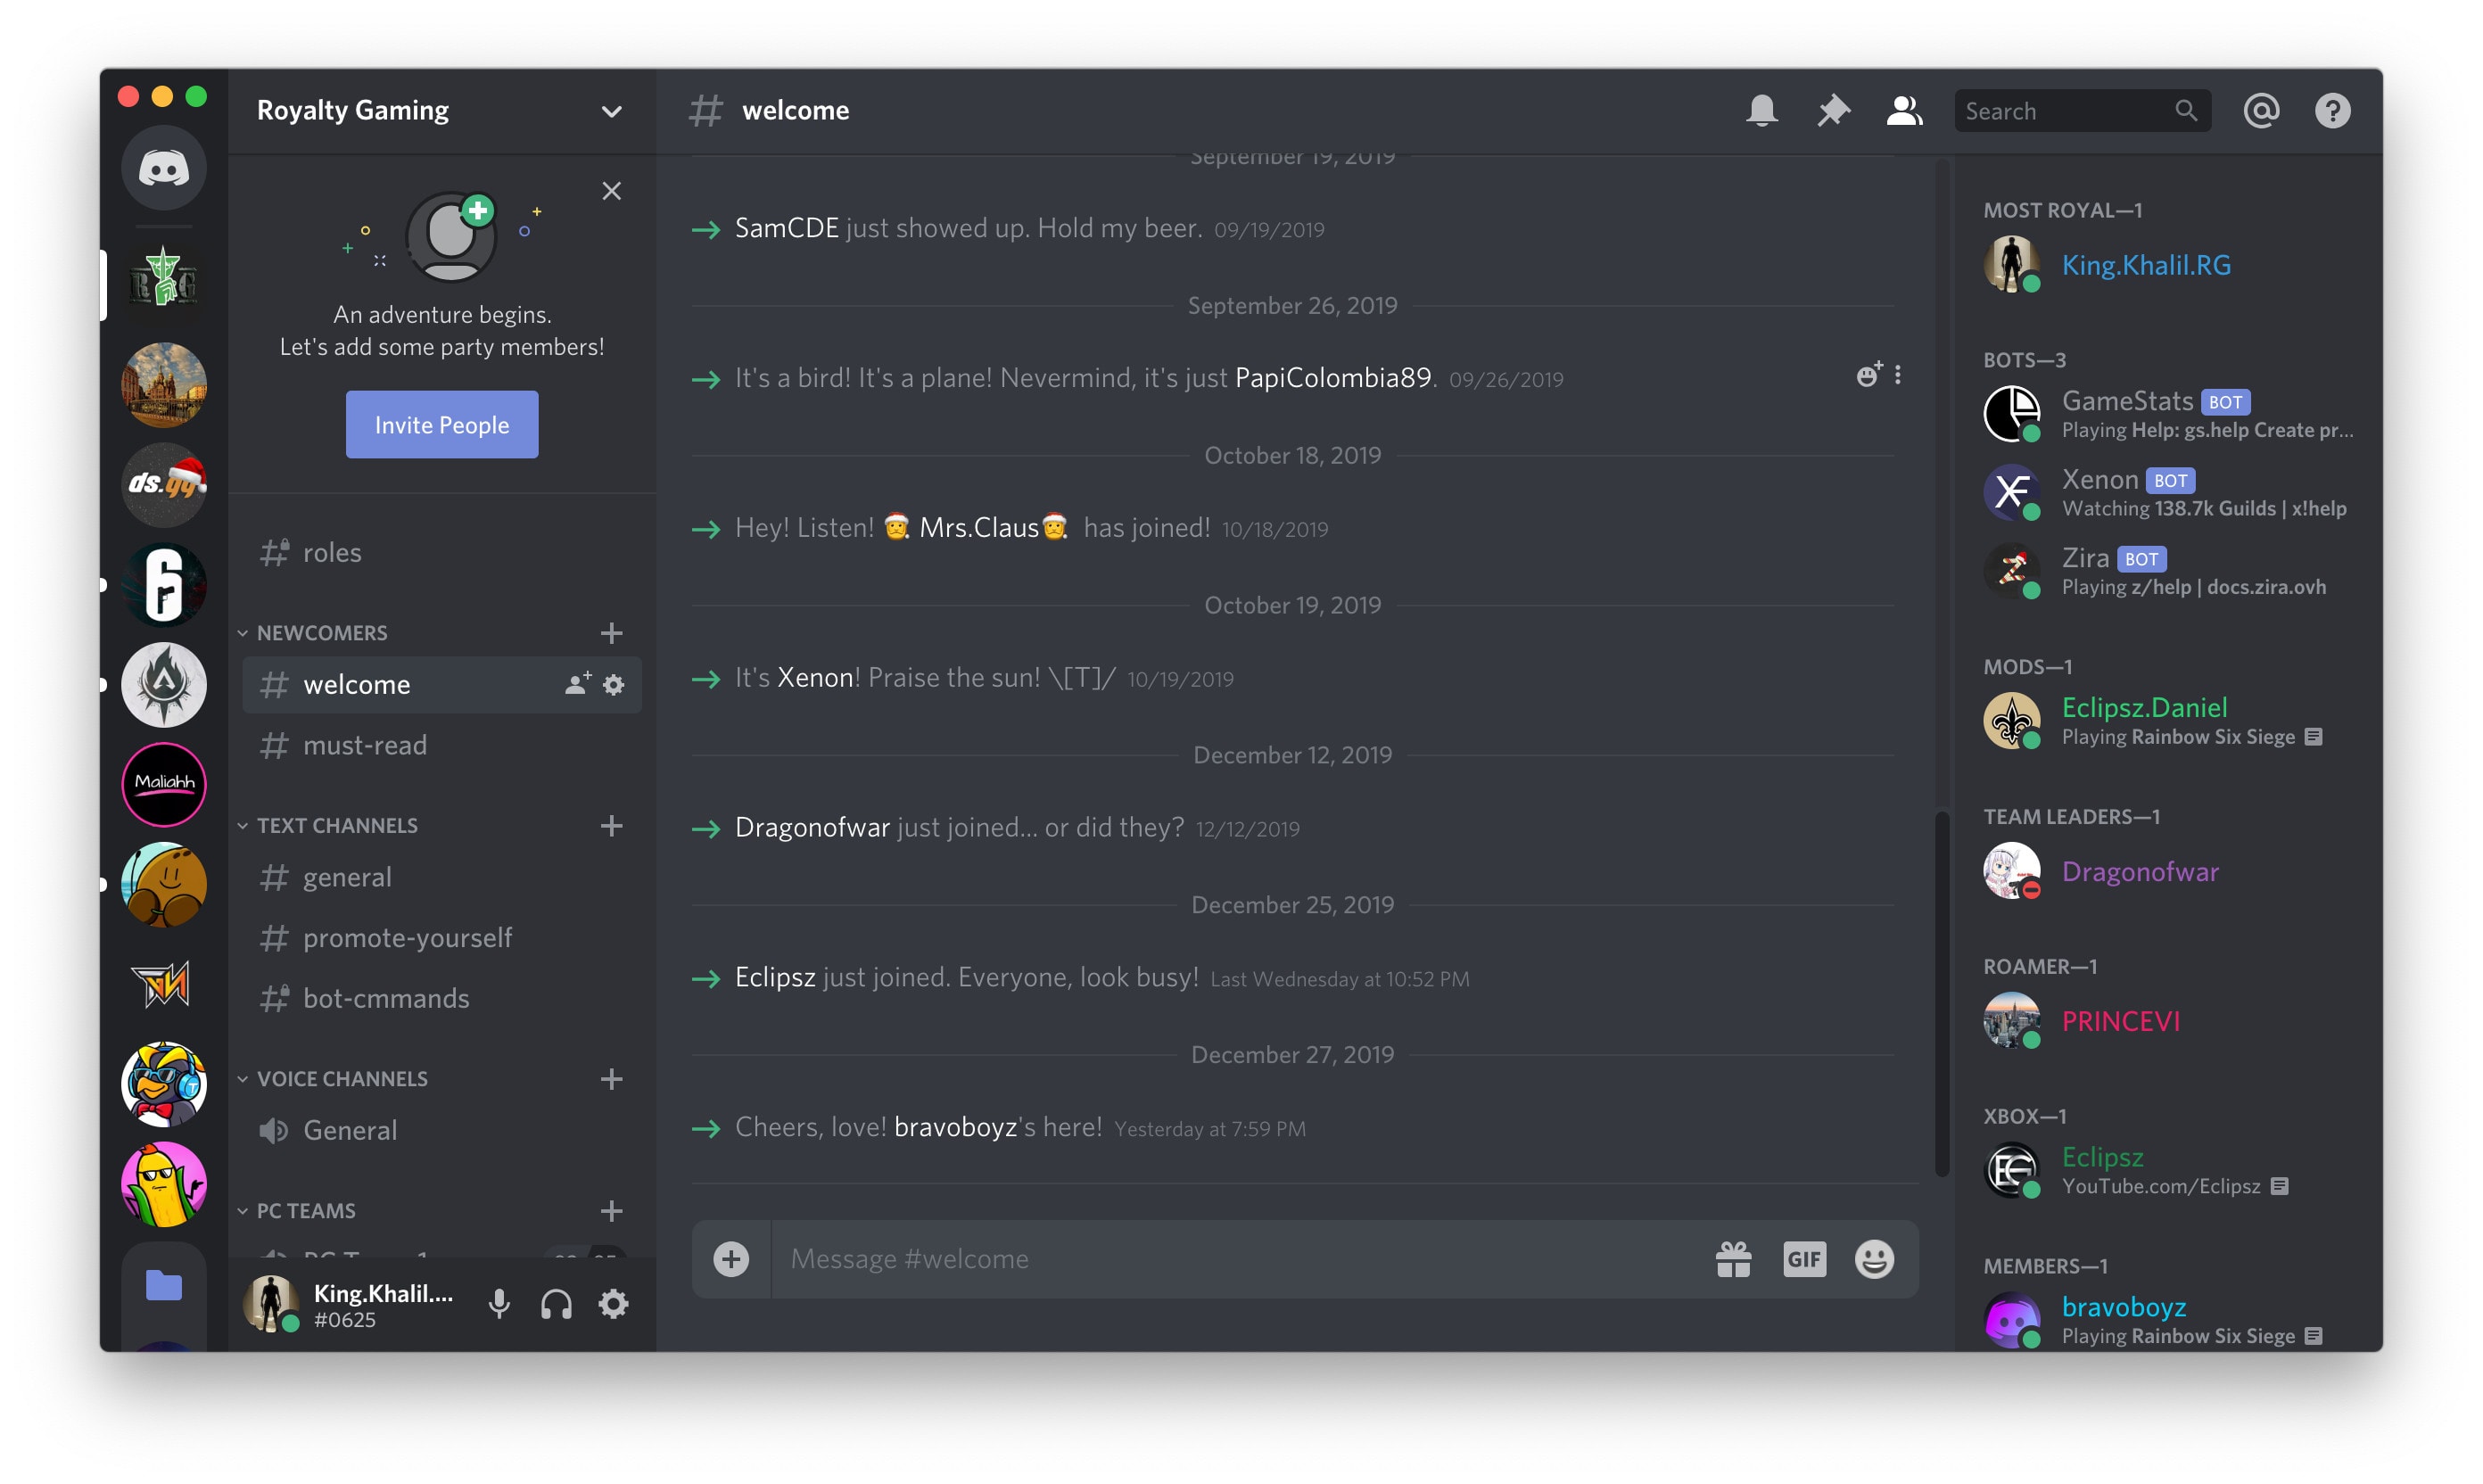Open the GIF picker
Viewport: 2483px width, 1484px height.
1804,1259
